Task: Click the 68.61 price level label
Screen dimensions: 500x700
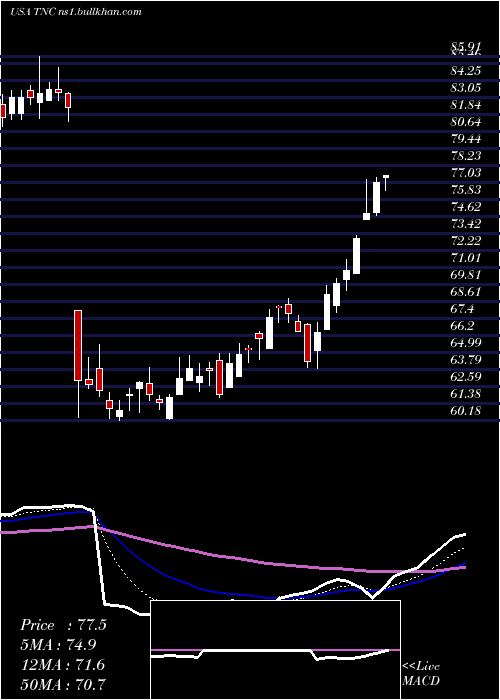Action: [466, 291]
